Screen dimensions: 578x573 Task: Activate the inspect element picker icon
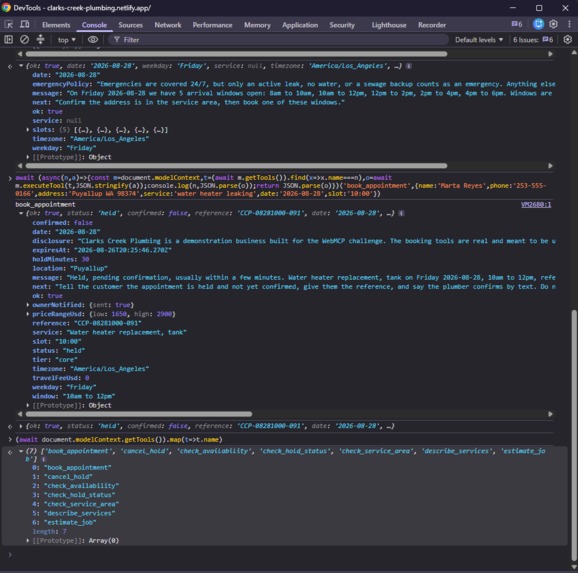pos(8,25)
